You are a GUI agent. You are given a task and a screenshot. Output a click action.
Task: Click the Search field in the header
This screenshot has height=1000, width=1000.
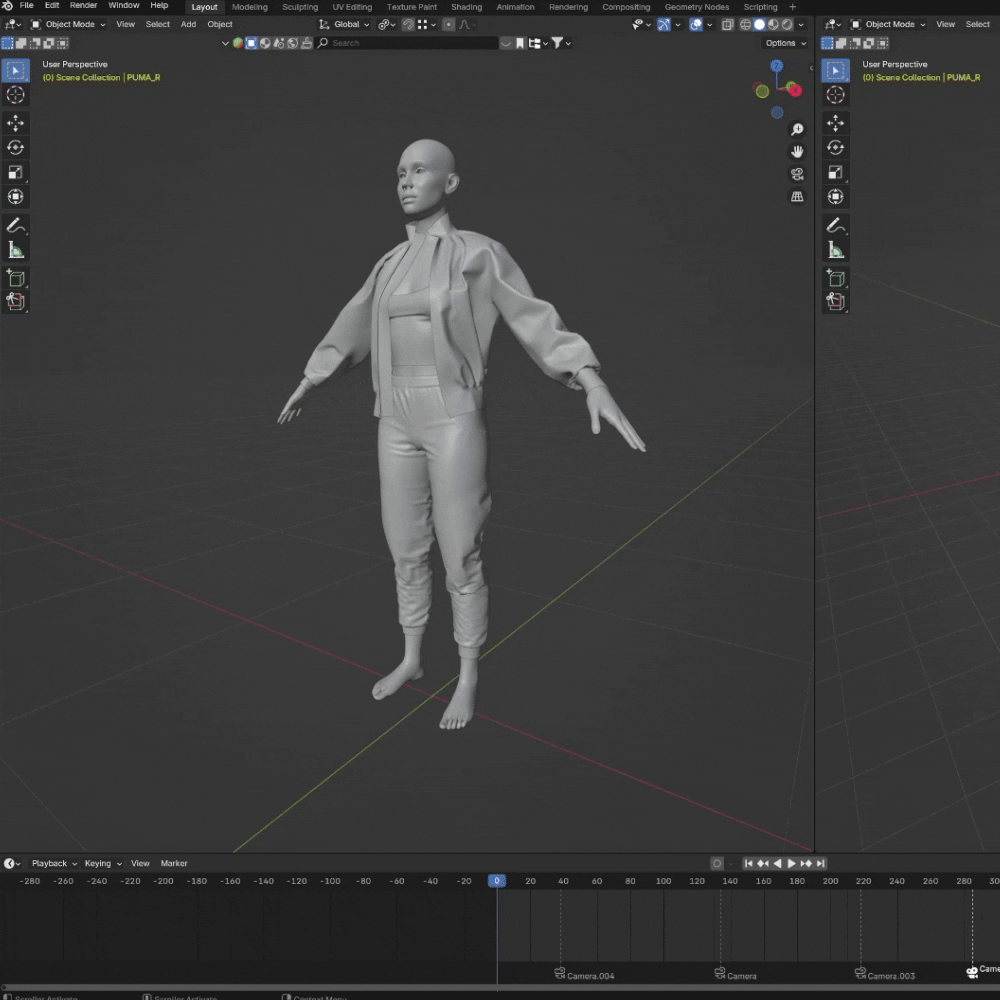coord(408,43)
